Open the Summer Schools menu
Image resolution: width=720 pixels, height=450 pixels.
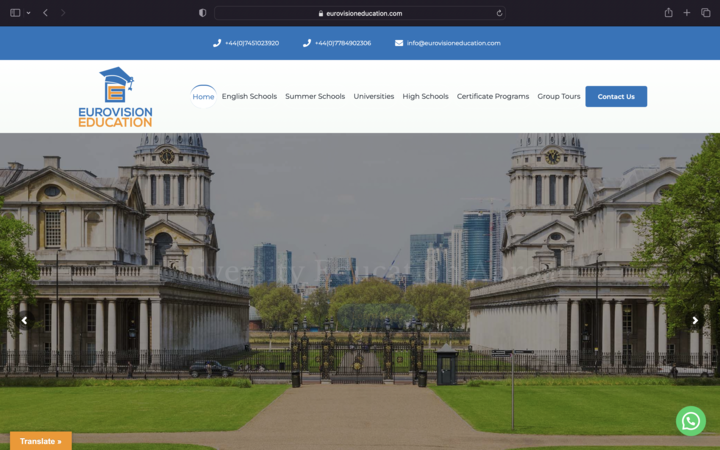click(x=315, y=96)
